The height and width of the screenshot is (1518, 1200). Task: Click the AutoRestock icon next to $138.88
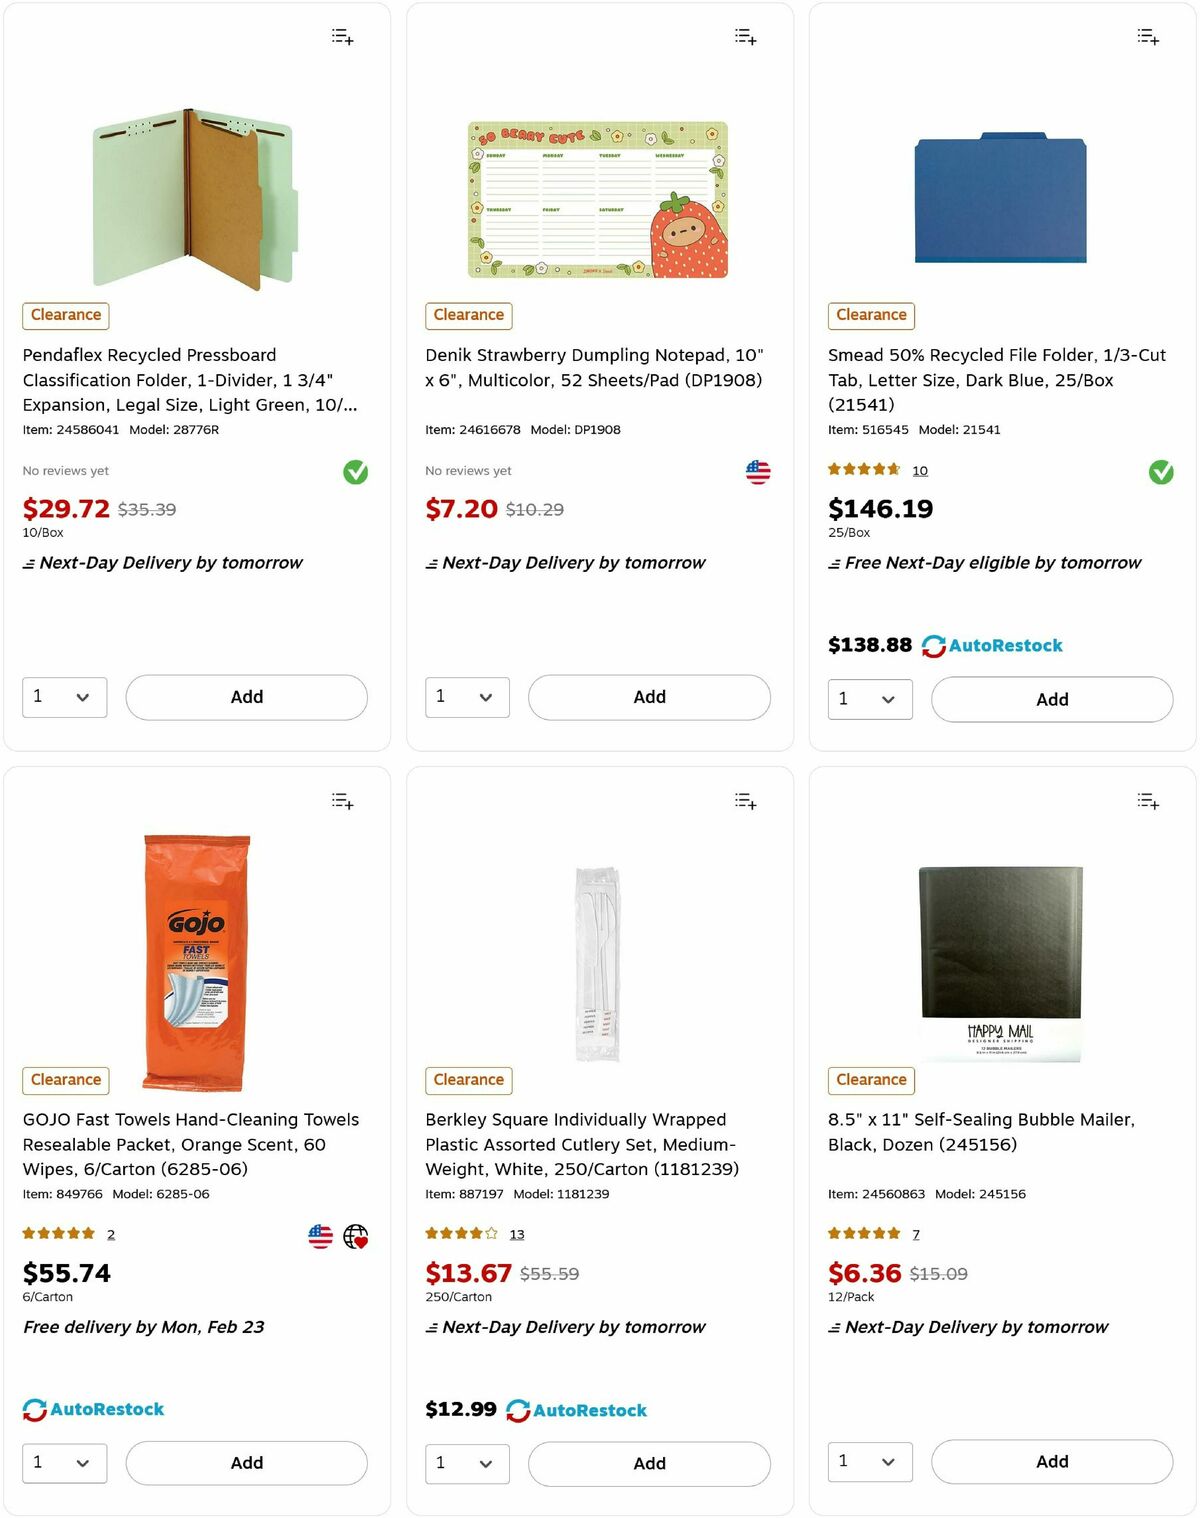pyautogui.click(x=933, y=645)
